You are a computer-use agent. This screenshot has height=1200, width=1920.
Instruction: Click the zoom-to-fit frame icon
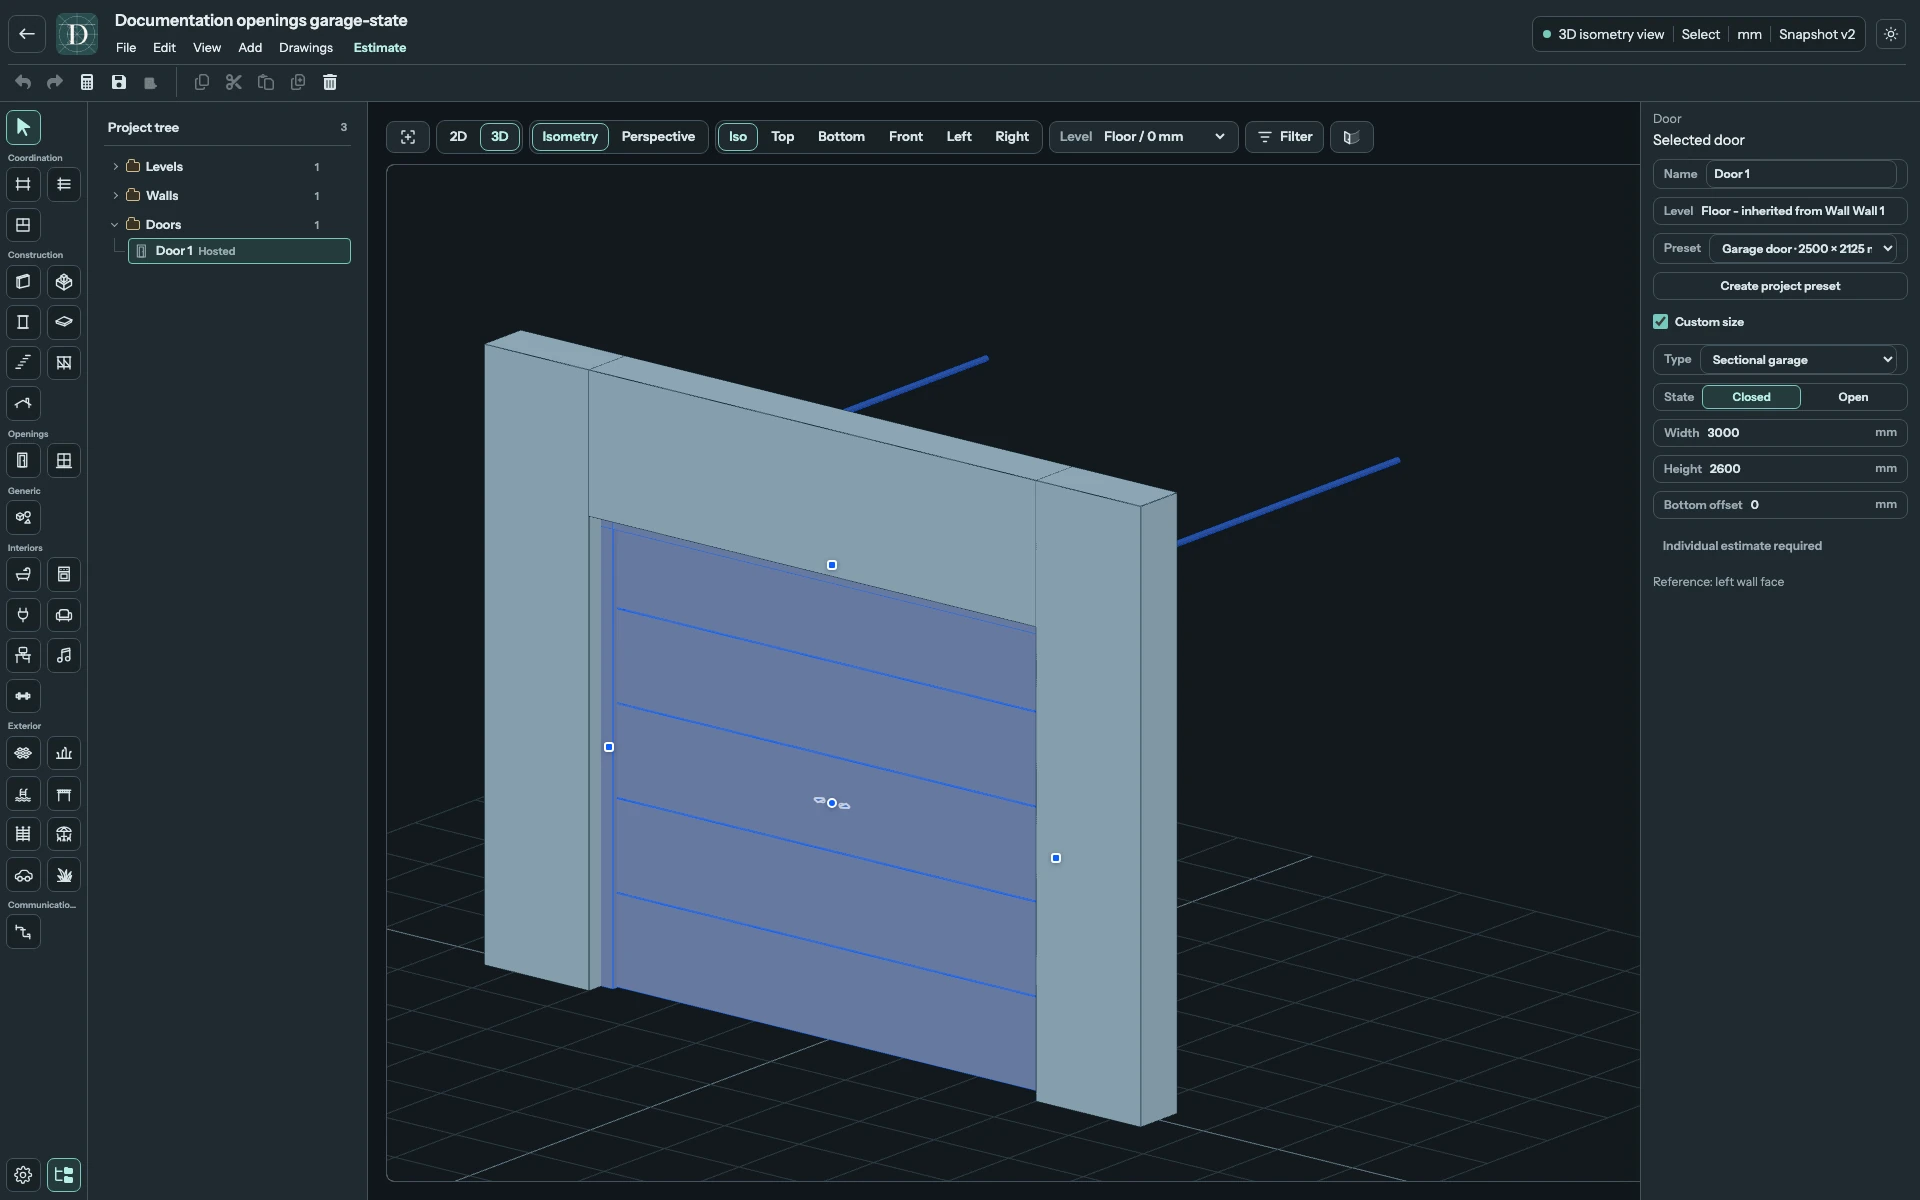[408, 137]
